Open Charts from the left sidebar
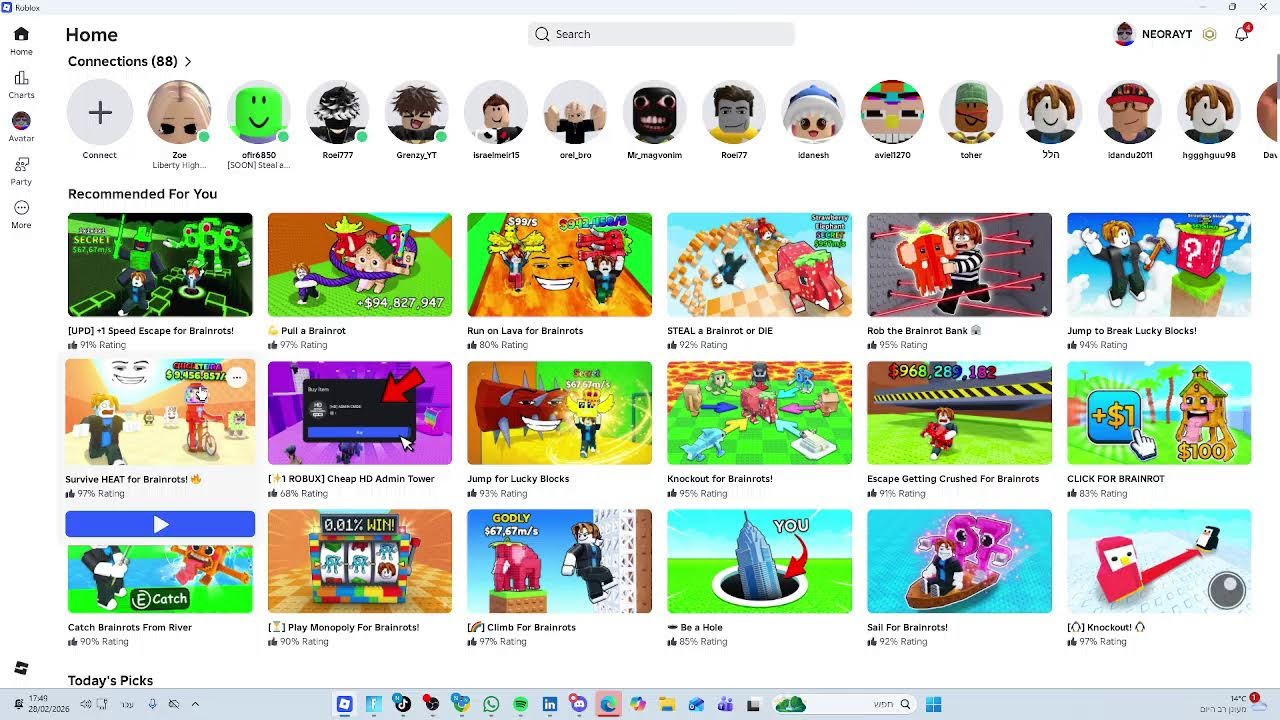Image resolution: width=1280 pixels, height=720 pixels. point(21,85)
